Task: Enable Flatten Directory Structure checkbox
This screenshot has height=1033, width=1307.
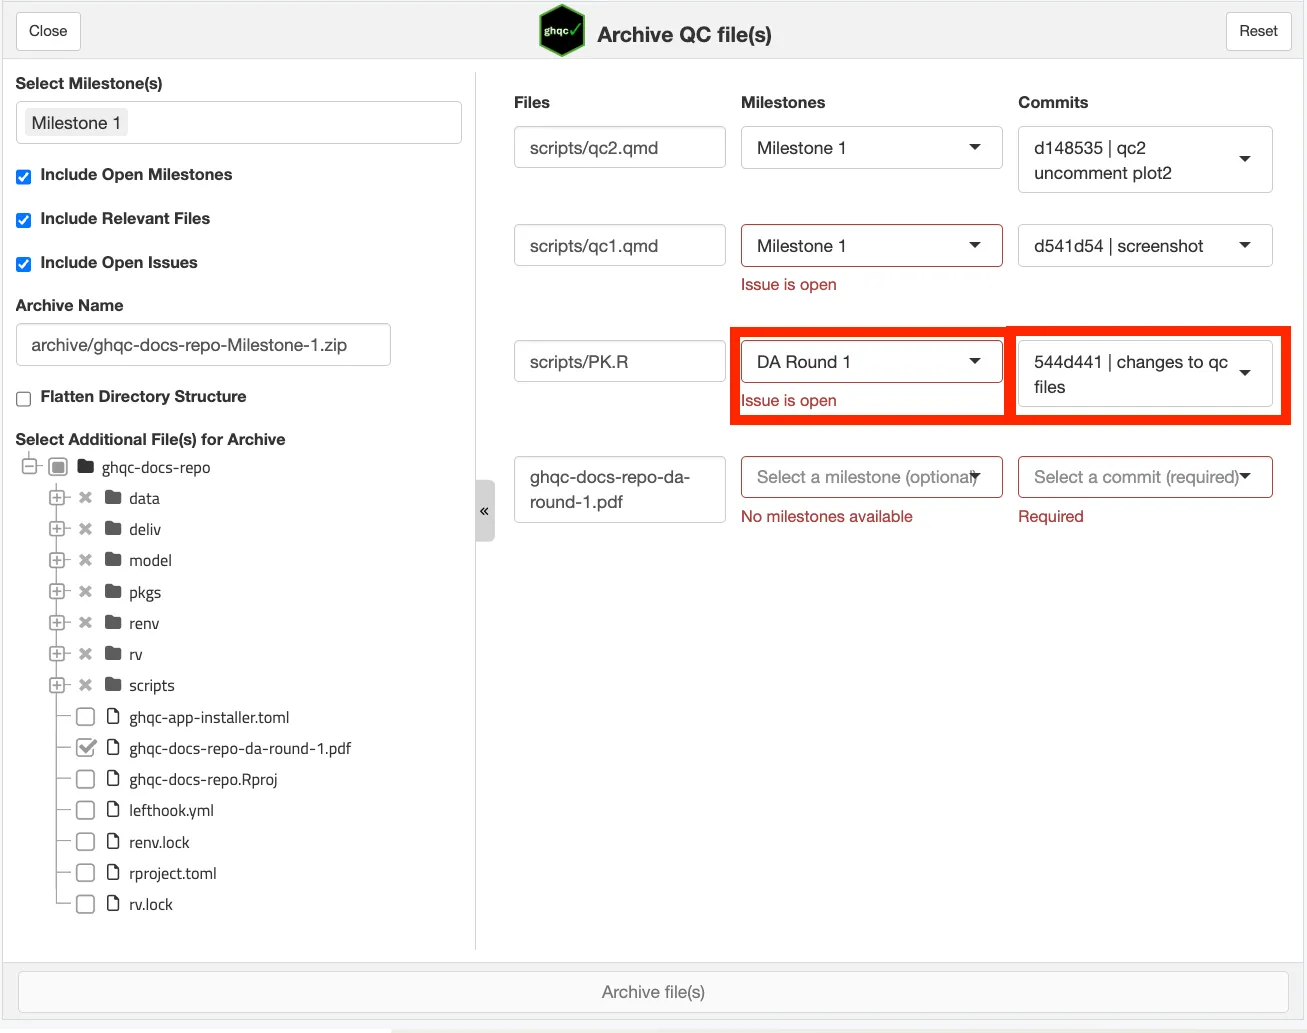Action: click(x=24, y=398)
